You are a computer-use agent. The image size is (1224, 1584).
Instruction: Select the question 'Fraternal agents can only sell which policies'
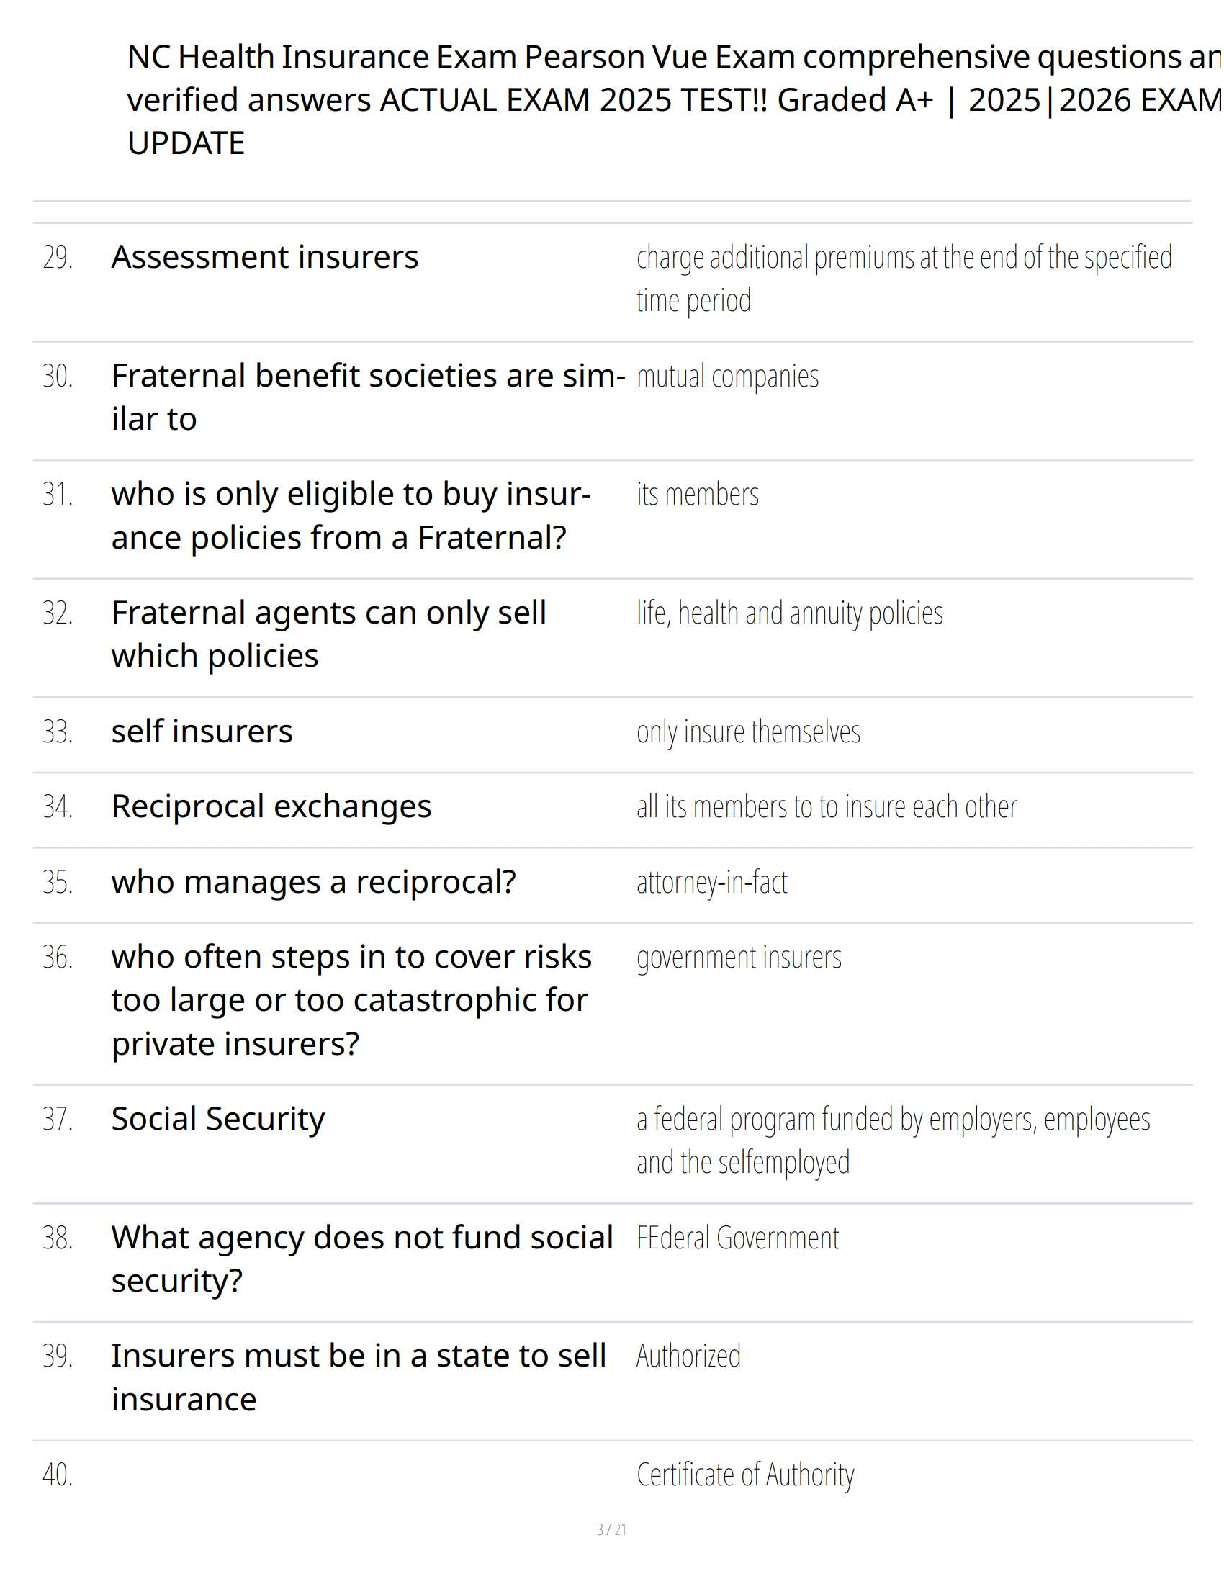tap(328, 634)
